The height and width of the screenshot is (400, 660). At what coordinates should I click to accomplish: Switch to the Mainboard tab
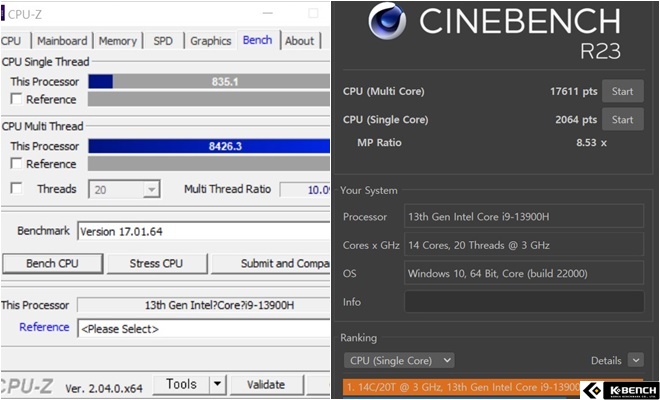point(62,41)
